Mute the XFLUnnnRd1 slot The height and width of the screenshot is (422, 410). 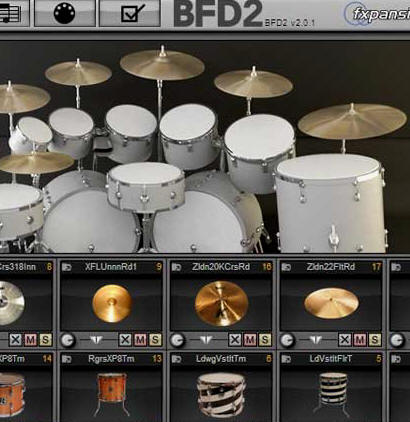pos(140,340)
